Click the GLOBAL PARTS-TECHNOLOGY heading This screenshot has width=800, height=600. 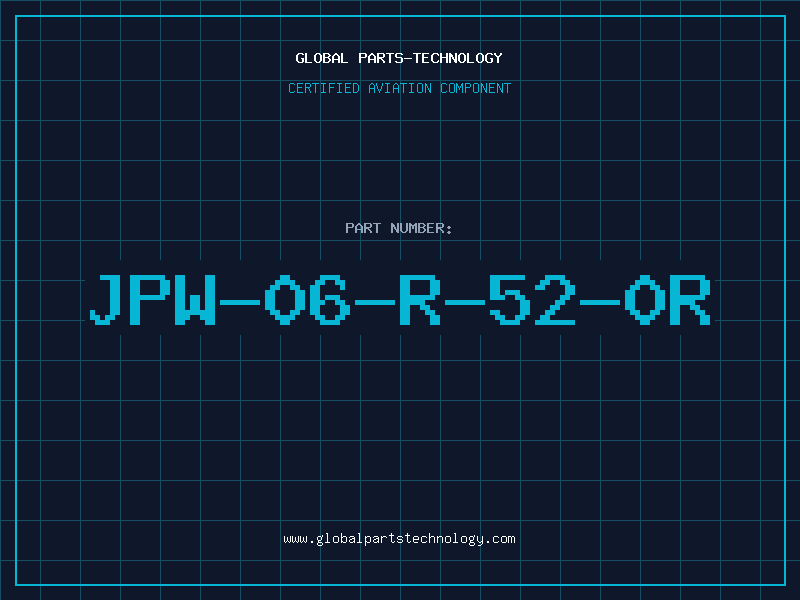[399, 58]
